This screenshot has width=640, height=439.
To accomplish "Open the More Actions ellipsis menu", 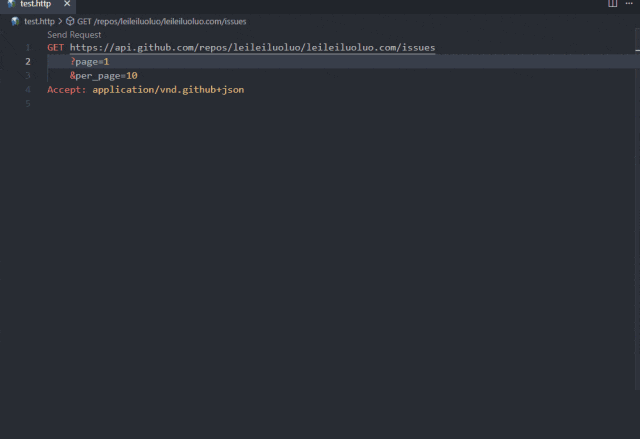I will [629, 3].
